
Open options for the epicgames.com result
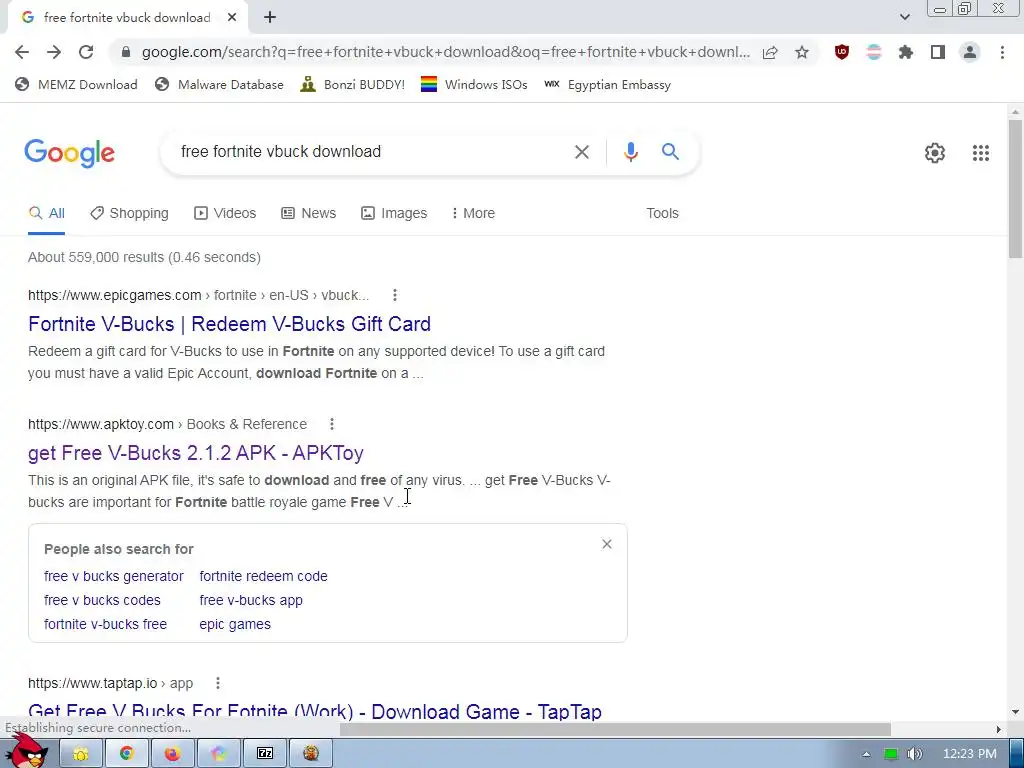tap(394, 295)
